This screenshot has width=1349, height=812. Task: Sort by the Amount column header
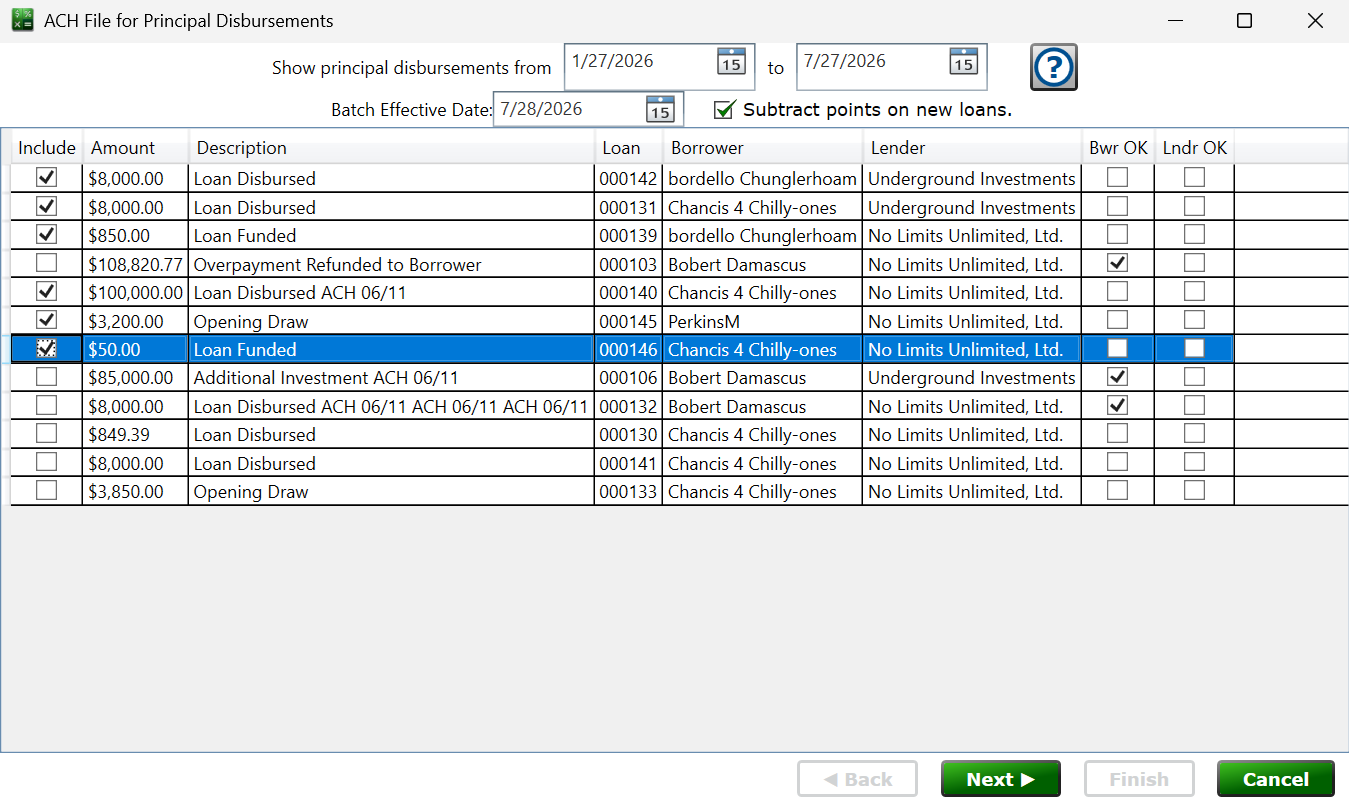click(x=136, y=148)
